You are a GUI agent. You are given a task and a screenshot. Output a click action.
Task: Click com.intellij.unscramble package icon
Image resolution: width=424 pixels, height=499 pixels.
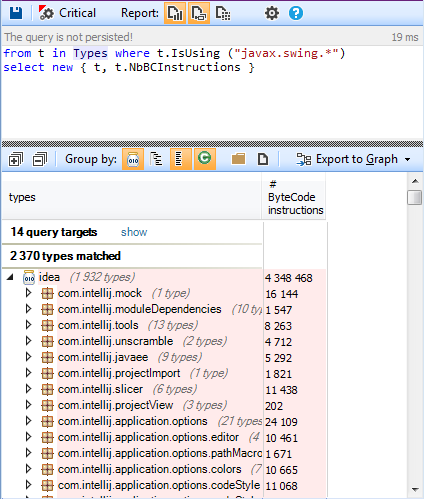click(47, 341)
